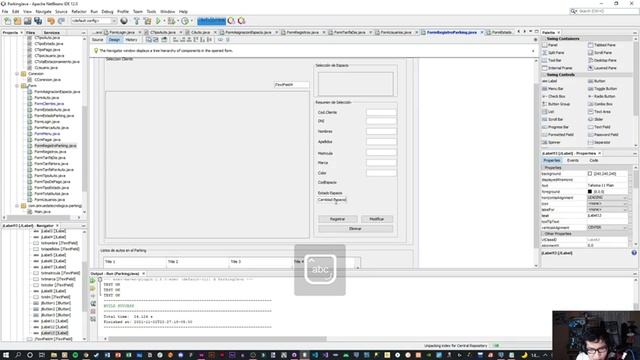
Task: Click the Registrar button on form
Action: (x=338, y=219)
